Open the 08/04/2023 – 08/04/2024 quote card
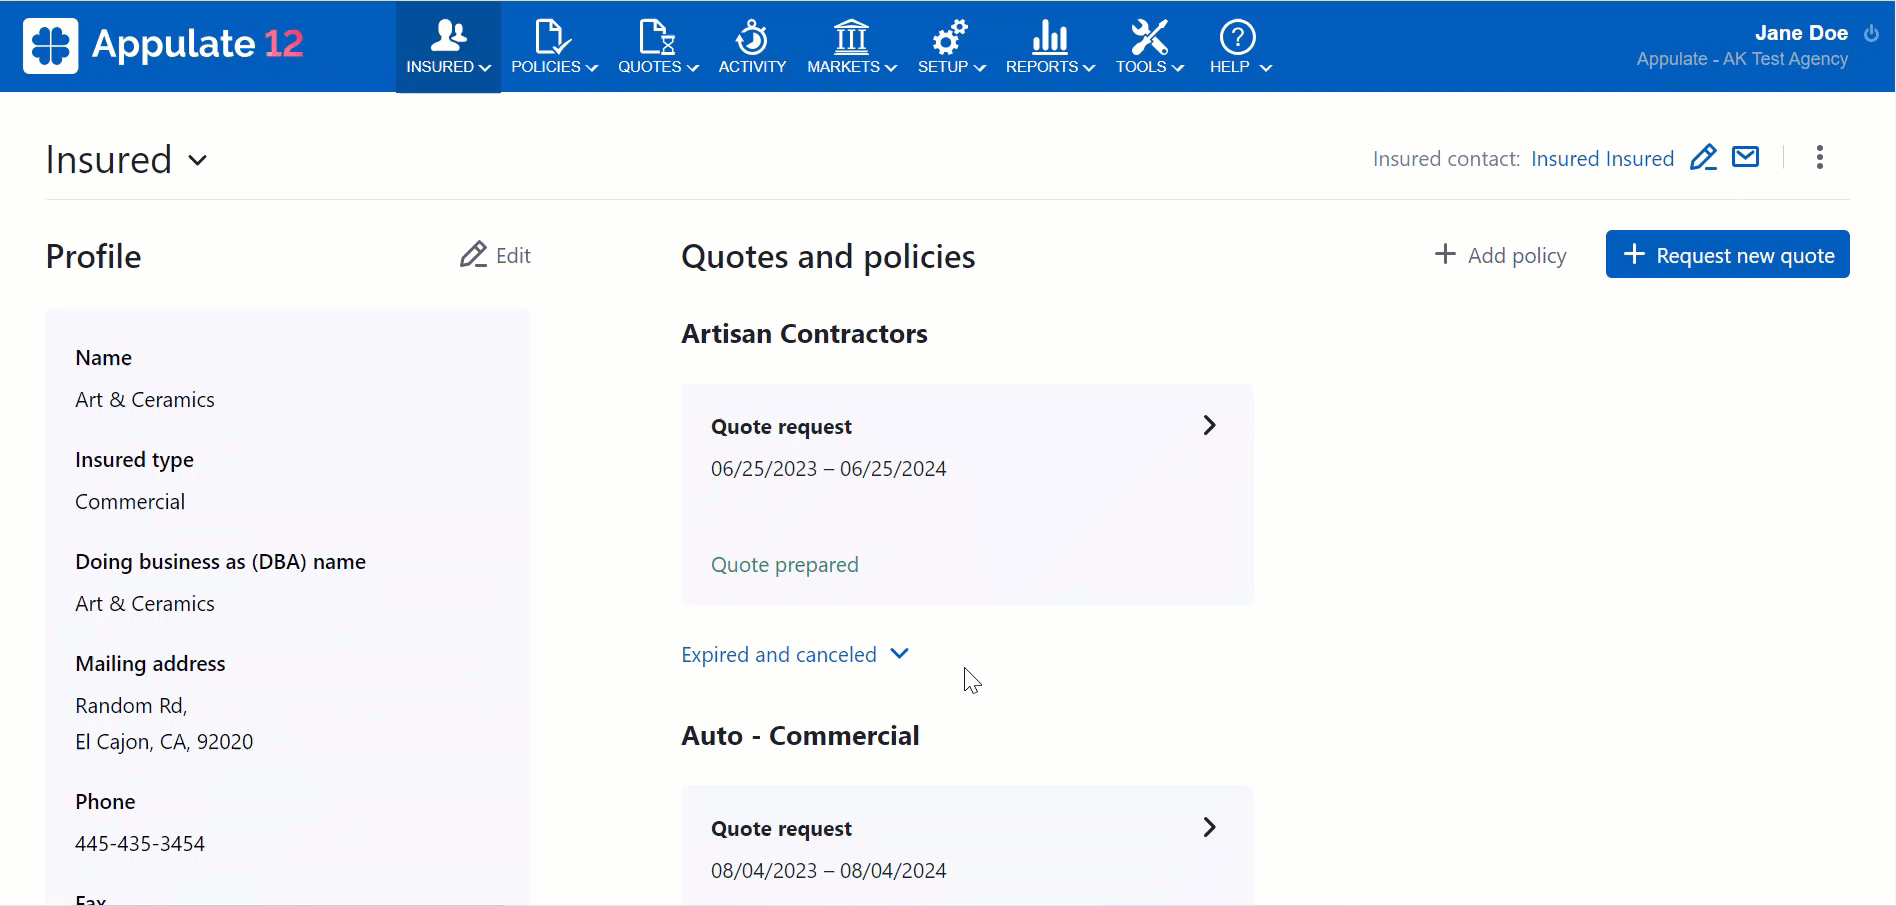 coord(967,845)
